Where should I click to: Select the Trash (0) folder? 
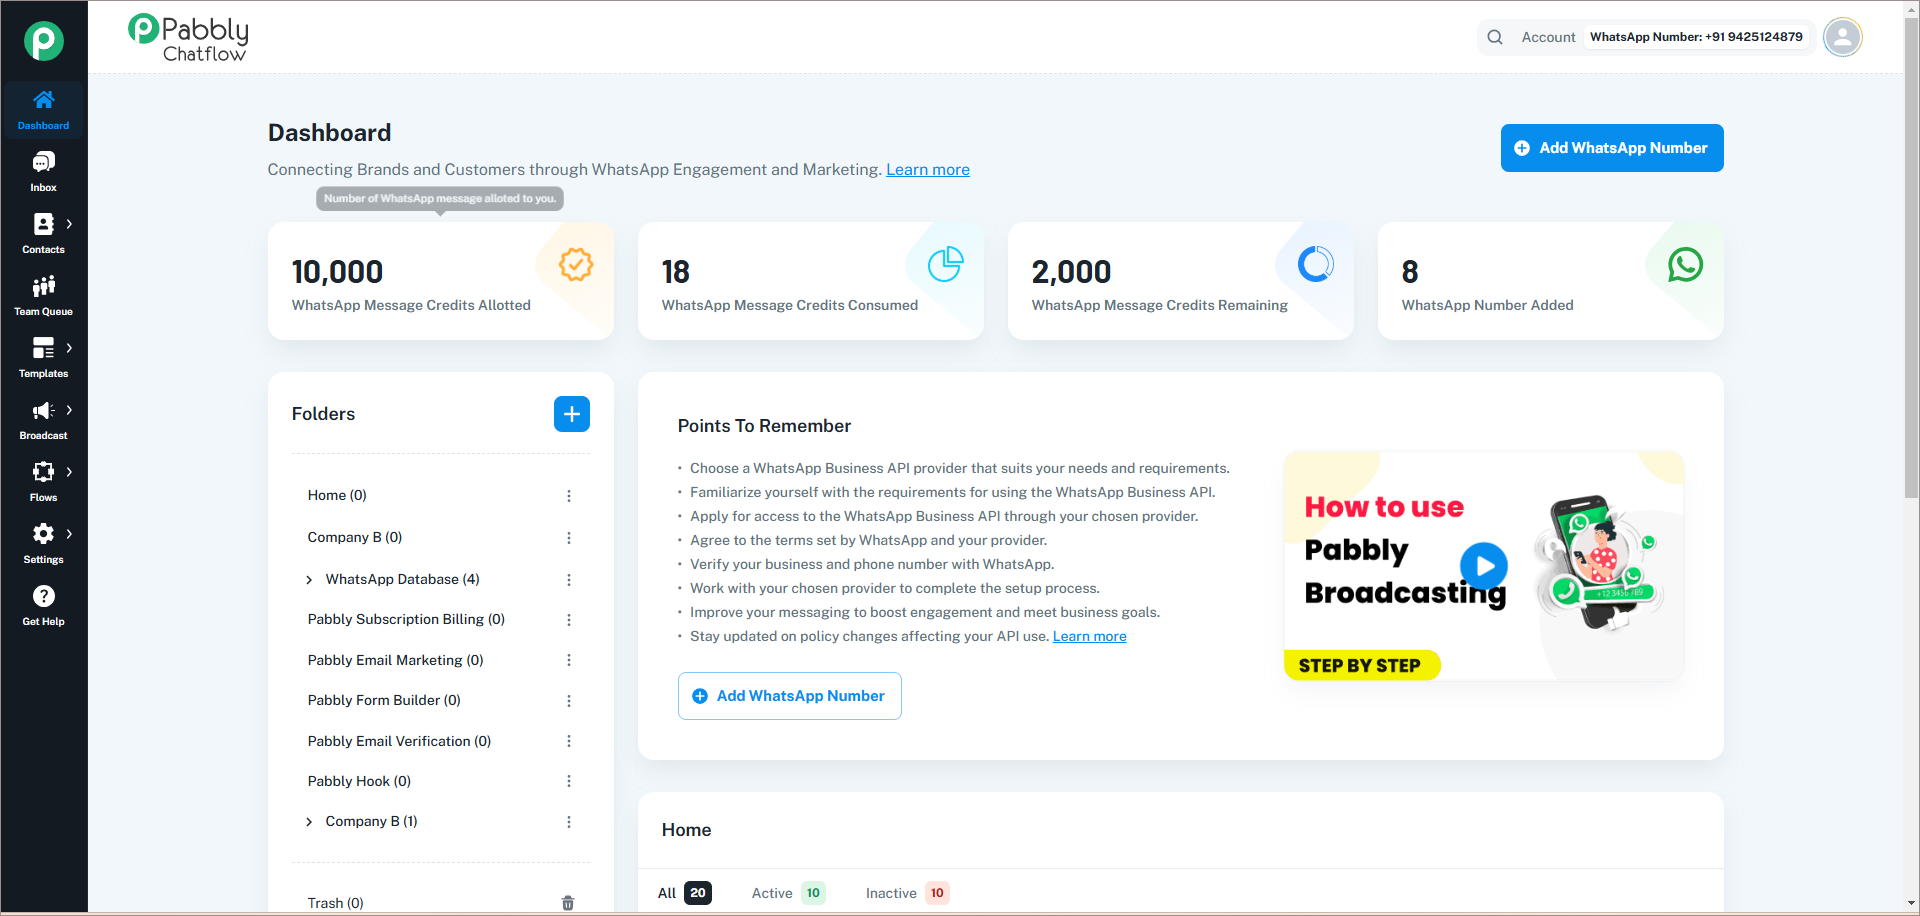tap(335, 903)
